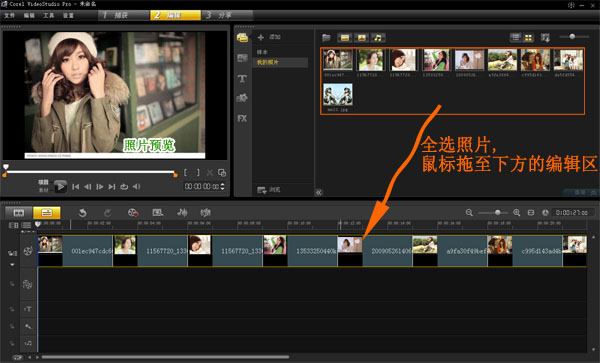Set mark-in with left bracket
The image size is (600, 363).
185,173
